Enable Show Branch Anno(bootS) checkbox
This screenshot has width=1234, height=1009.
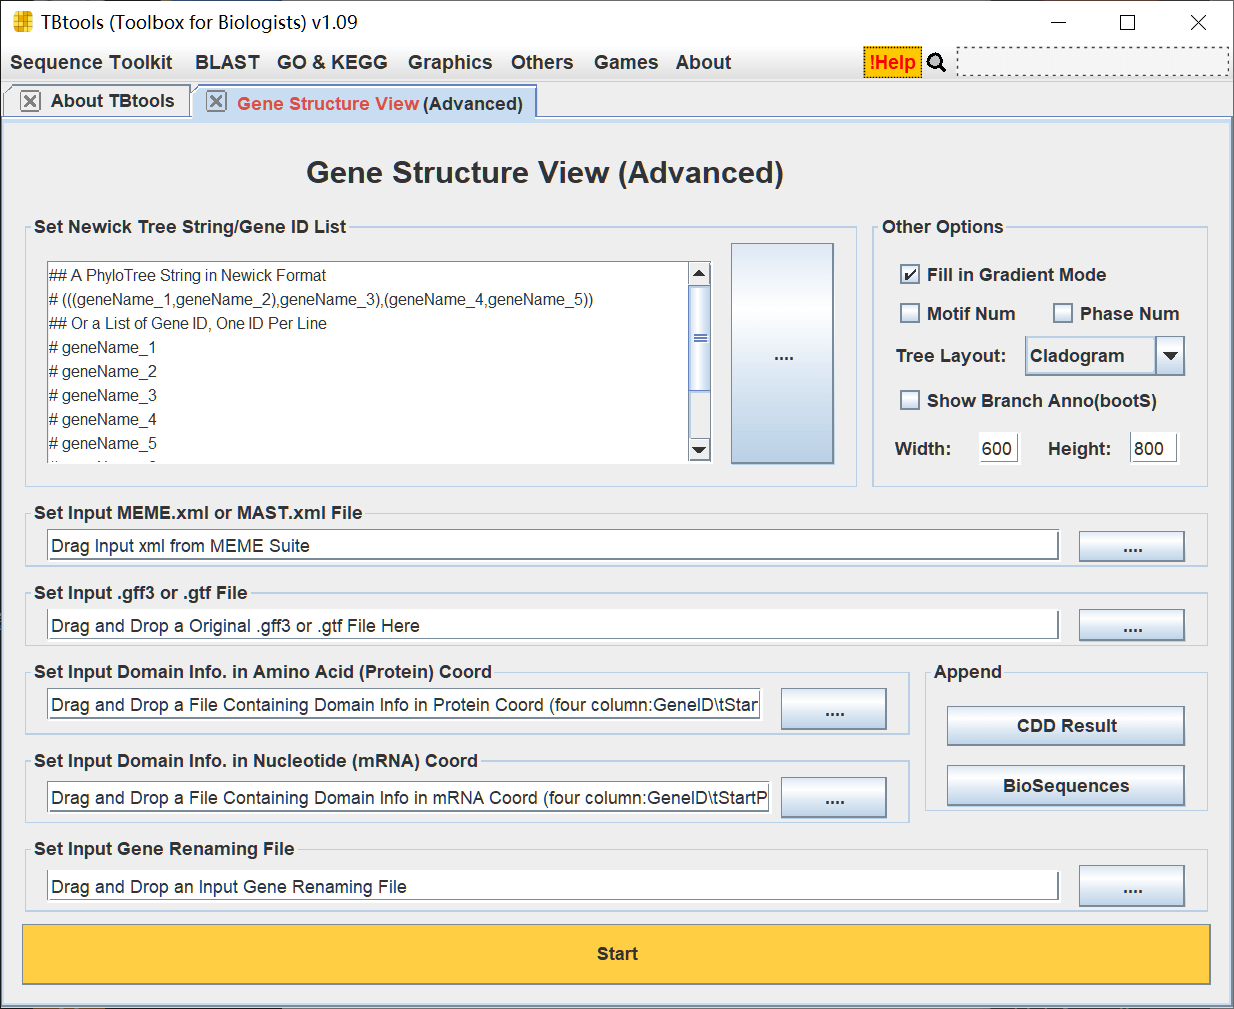[910, 400]
